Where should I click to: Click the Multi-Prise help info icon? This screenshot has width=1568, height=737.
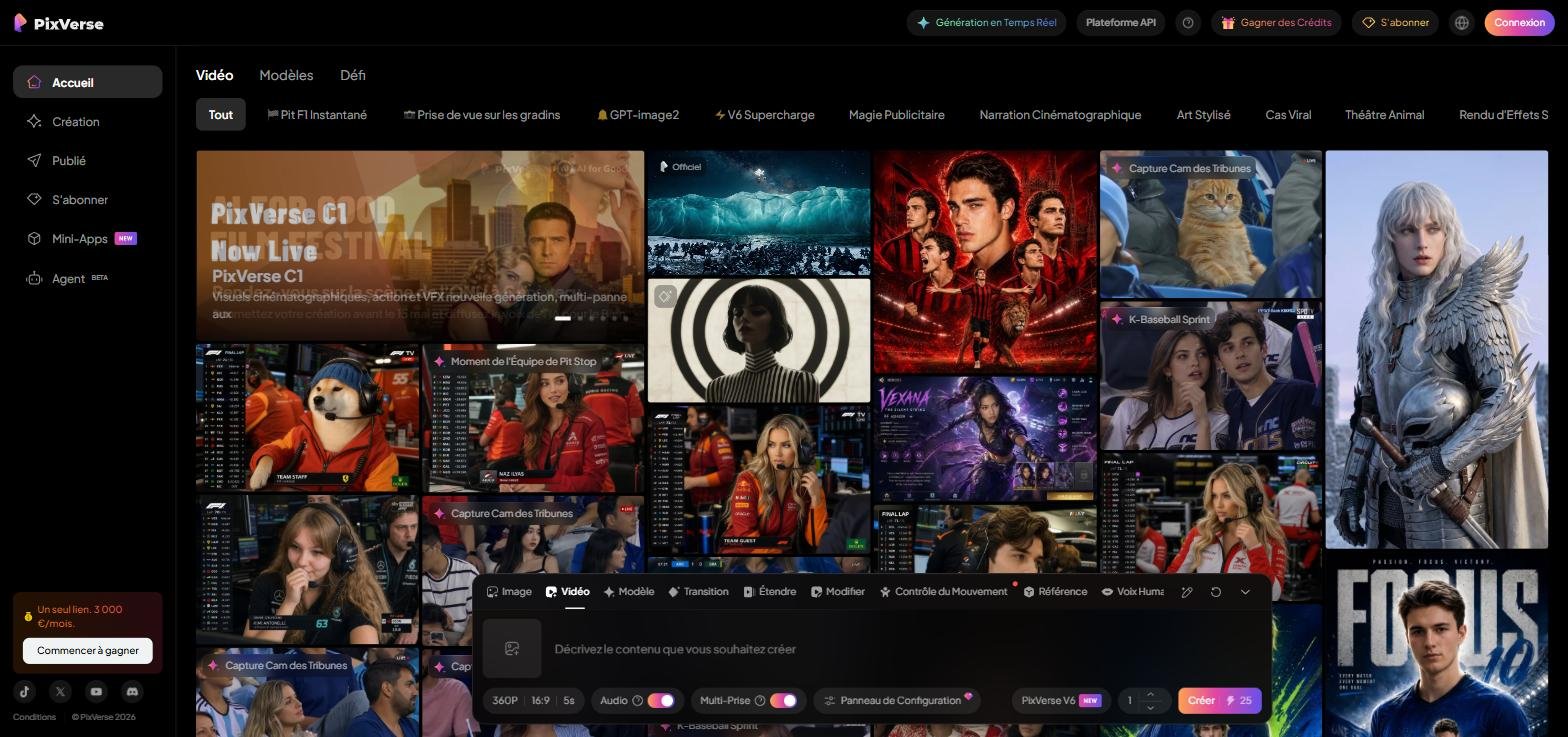[760, 701]
